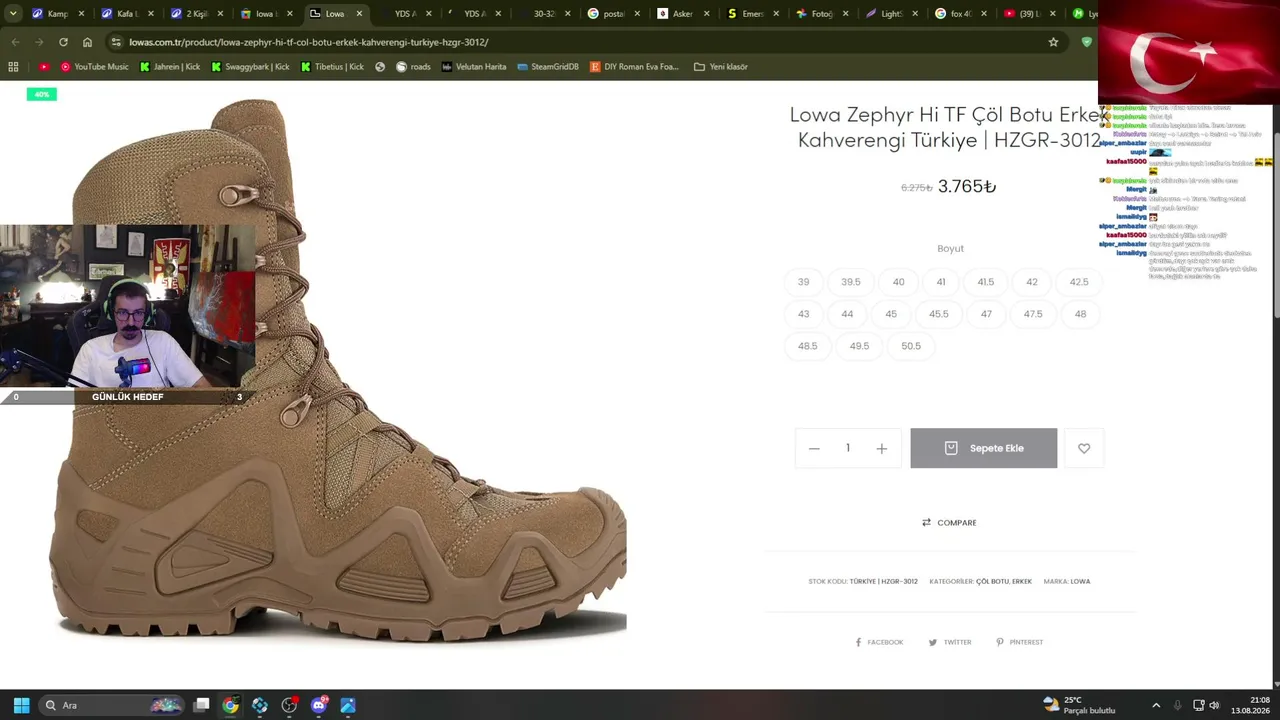Open the site information icon in address bar
This screenshot has height=720, width=1280.
(x=116, y=42)
